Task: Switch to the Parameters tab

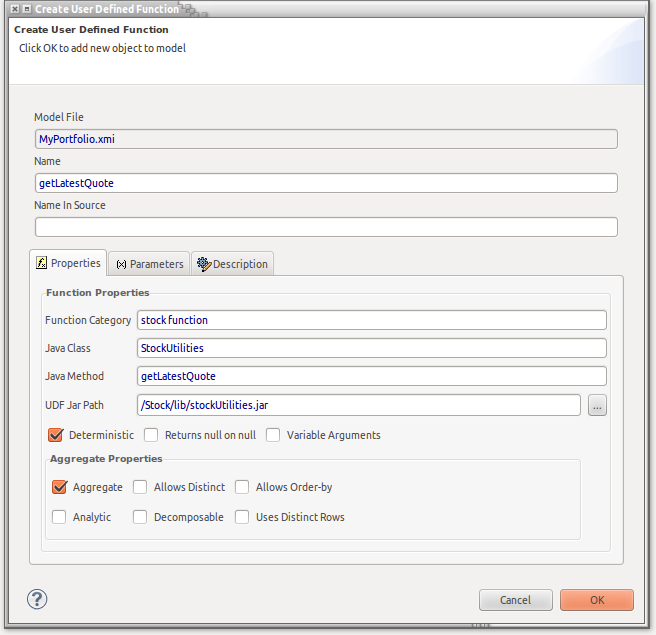Action: click(149, 264)
